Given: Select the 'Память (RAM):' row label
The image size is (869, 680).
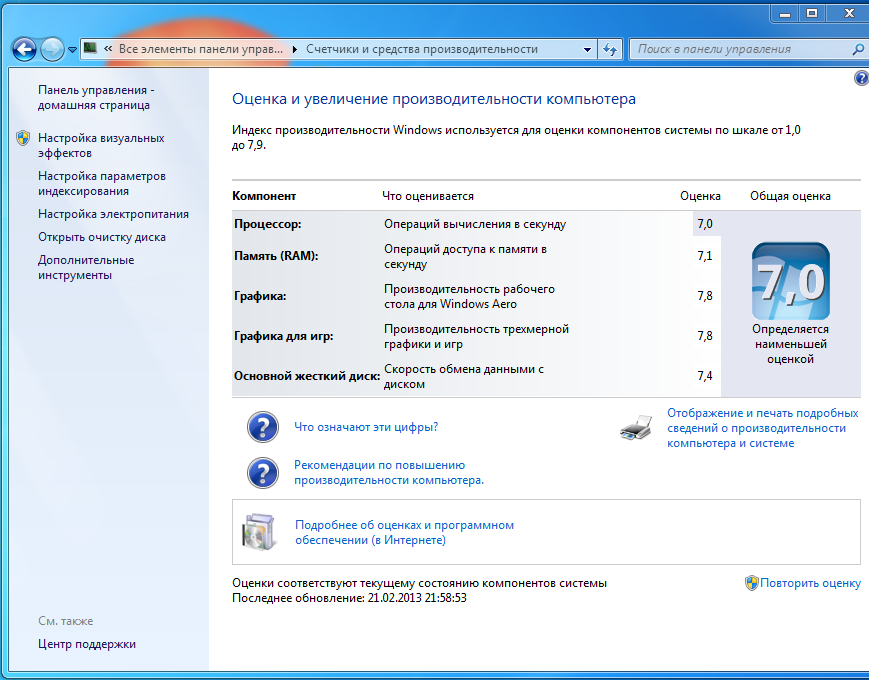Looking at the screenshot, I should coord(276,256).
